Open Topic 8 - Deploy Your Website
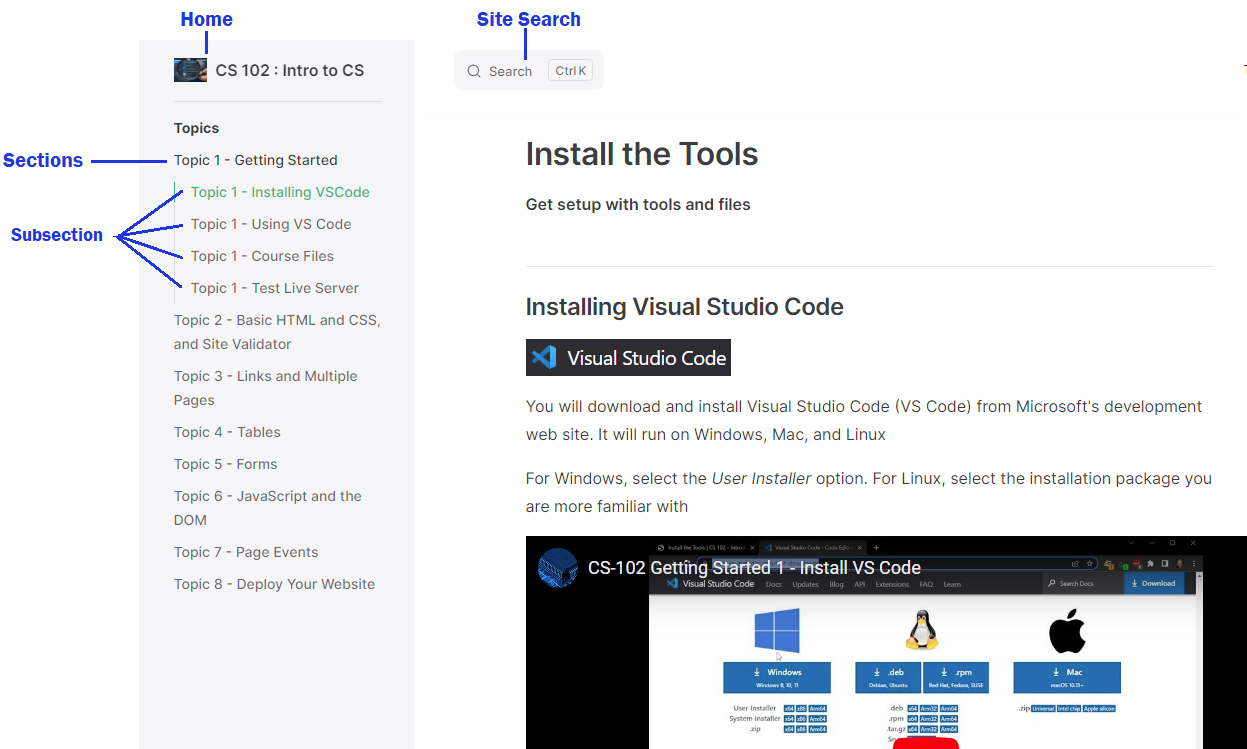This screenshot has height=749, width=1247. click(x=274, y=584)
